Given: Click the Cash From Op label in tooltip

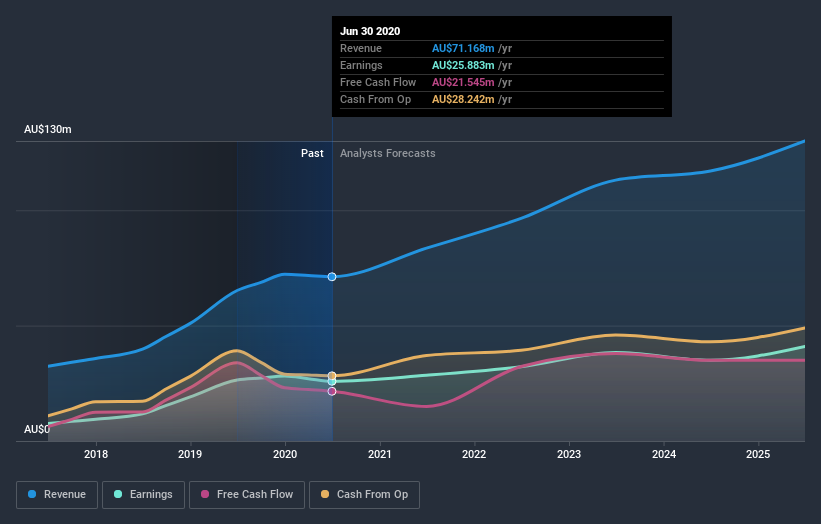Looking at the screenshot, I should point(375,99).
